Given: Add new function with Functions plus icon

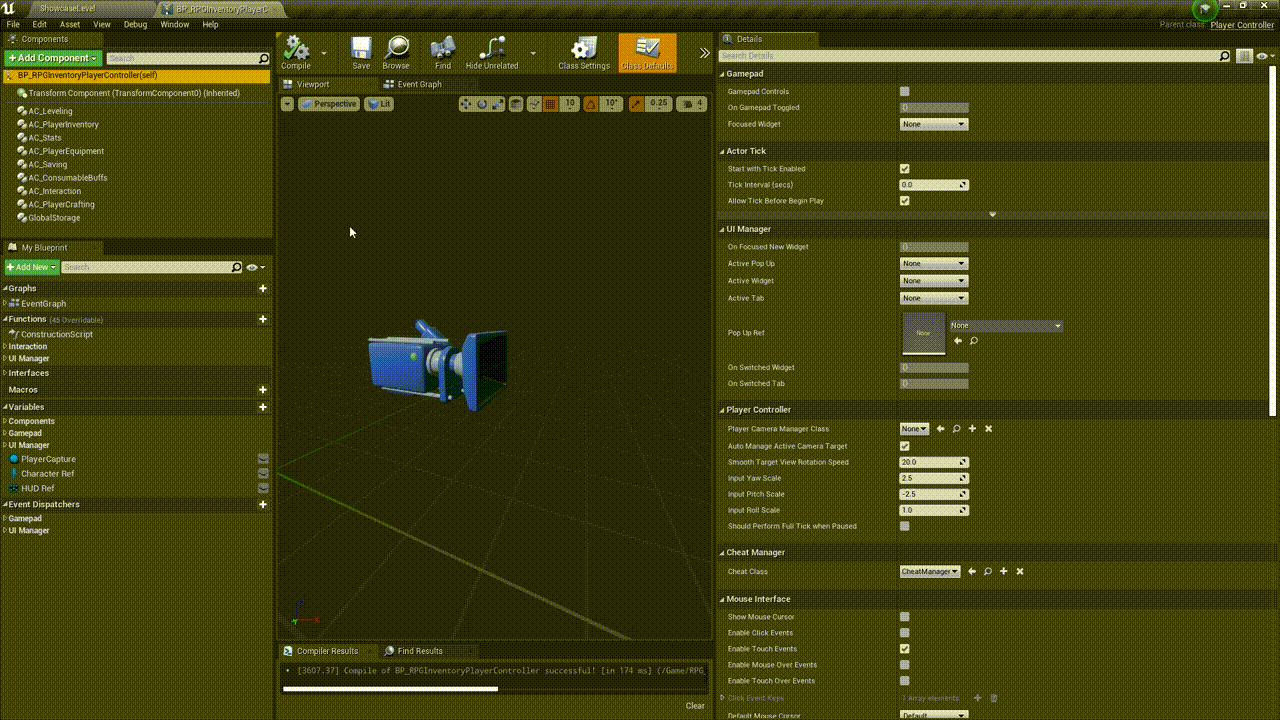Looking at the screenshot, I should coord(263,319).
